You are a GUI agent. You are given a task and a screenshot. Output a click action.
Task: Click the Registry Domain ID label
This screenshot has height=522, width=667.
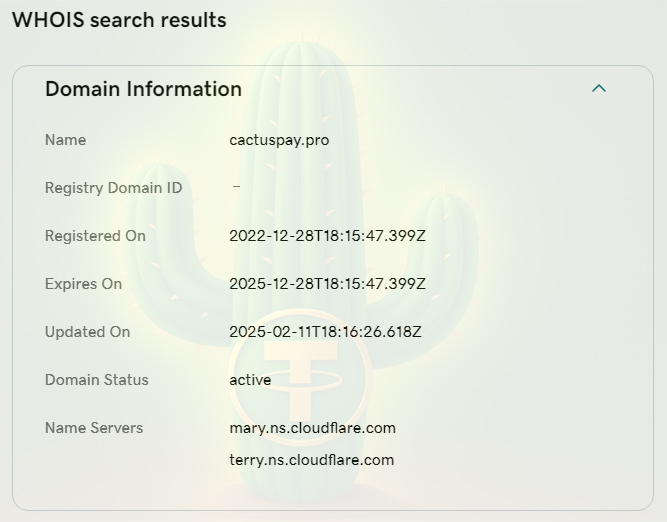[113, 188]
